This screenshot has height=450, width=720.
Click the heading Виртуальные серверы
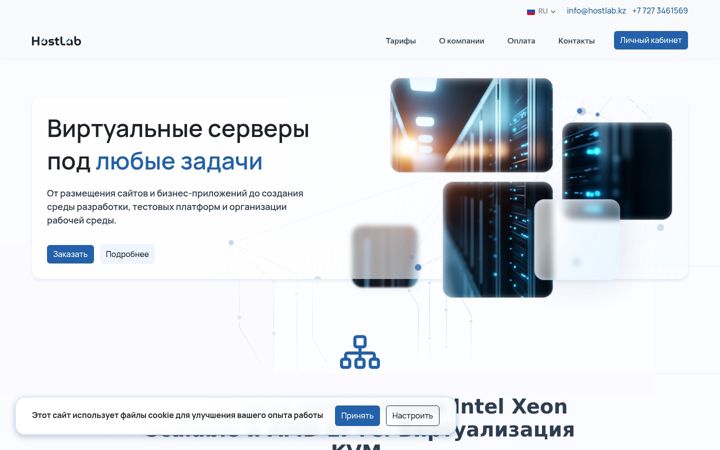178,129
